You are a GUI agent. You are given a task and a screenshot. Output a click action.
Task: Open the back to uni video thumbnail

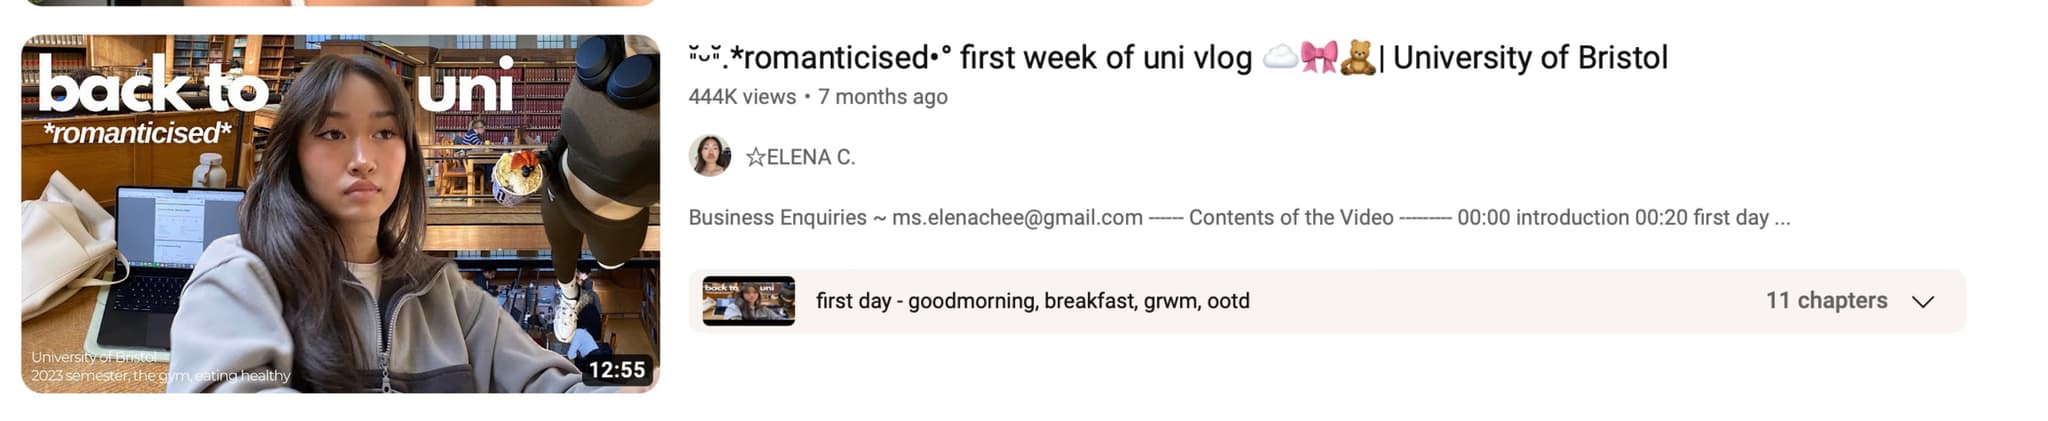click(340, 214)
